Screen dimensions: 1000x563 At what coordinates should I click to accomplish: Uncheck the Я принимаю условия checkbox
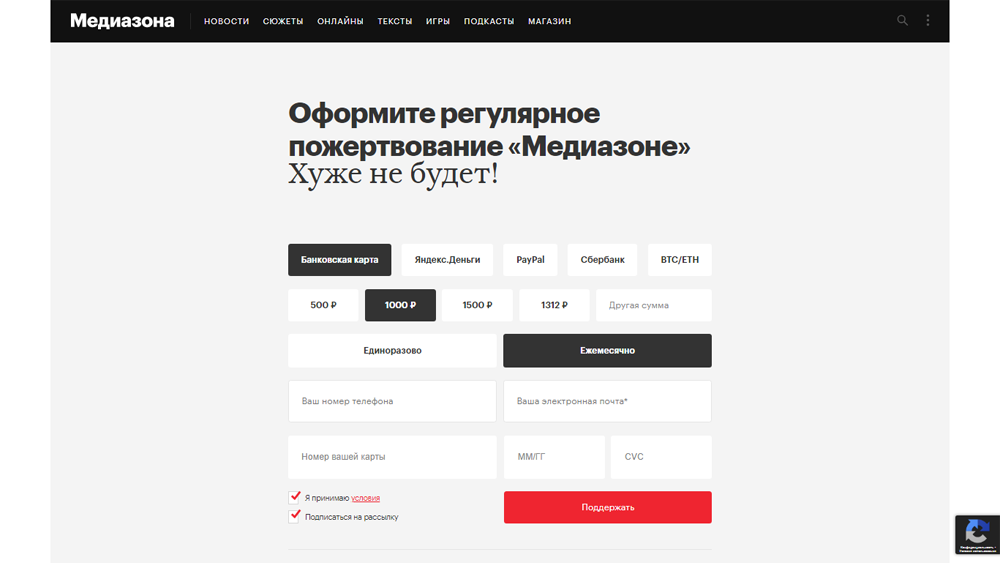click(x=294, y=497)
